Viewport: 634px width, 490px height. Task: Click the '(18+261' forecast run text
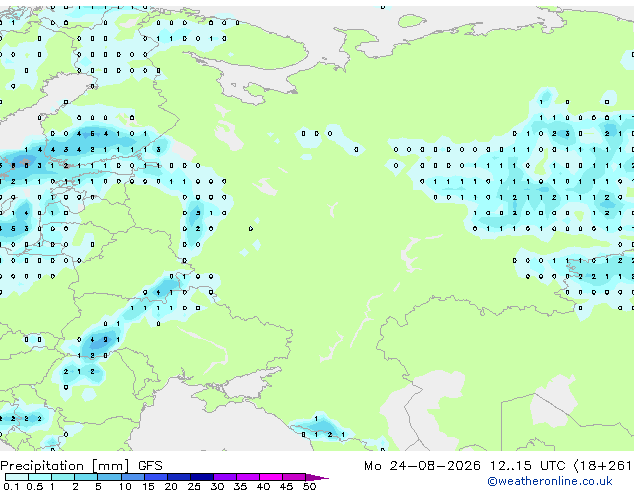[x=603, y=466]
